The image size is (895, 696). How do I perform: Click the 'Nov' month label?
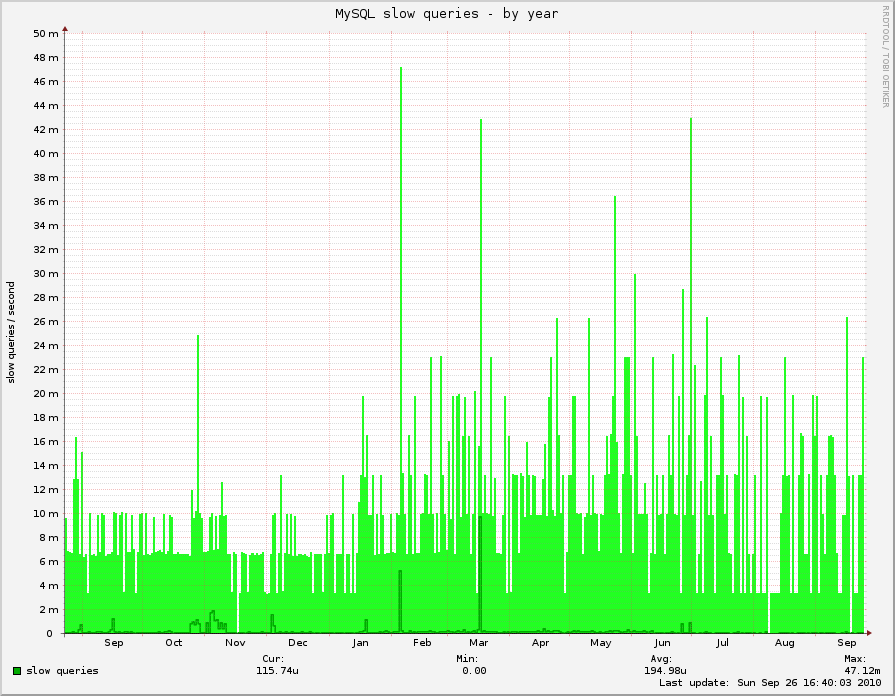pyautogui.click(x=235, y=643)
